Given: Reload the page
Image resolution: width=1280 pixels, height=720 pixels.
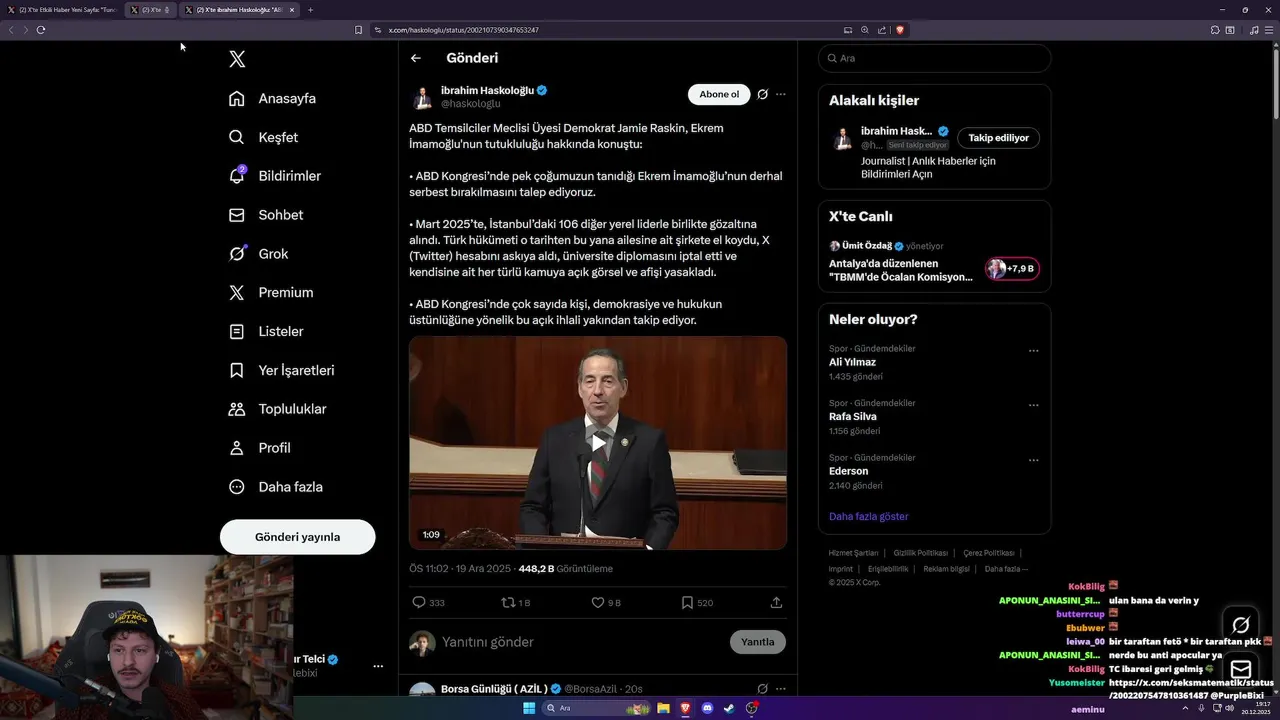Looking at the screenshot, I should tap(41, 30).
